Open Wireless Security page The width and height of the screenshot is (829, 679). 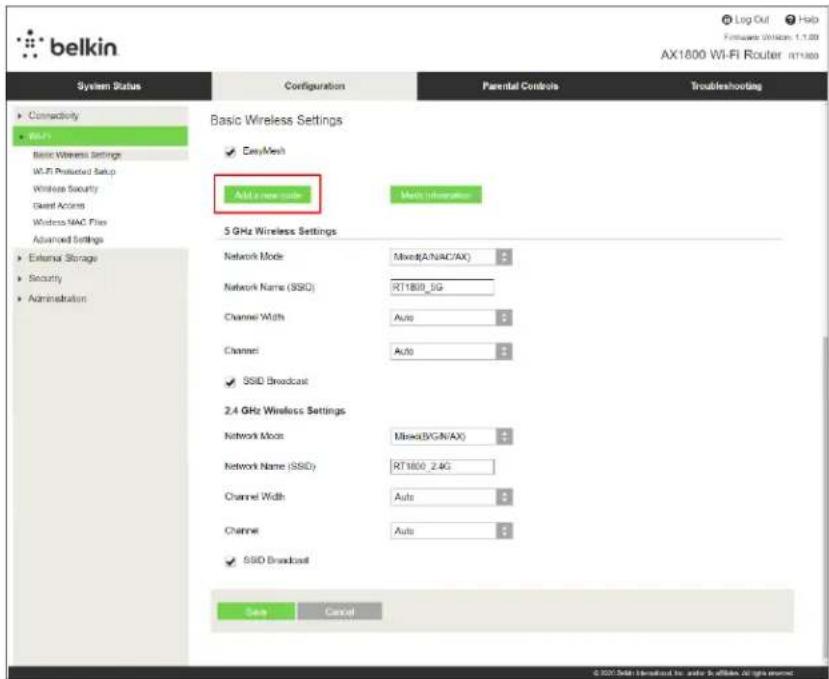coord(66,189)
